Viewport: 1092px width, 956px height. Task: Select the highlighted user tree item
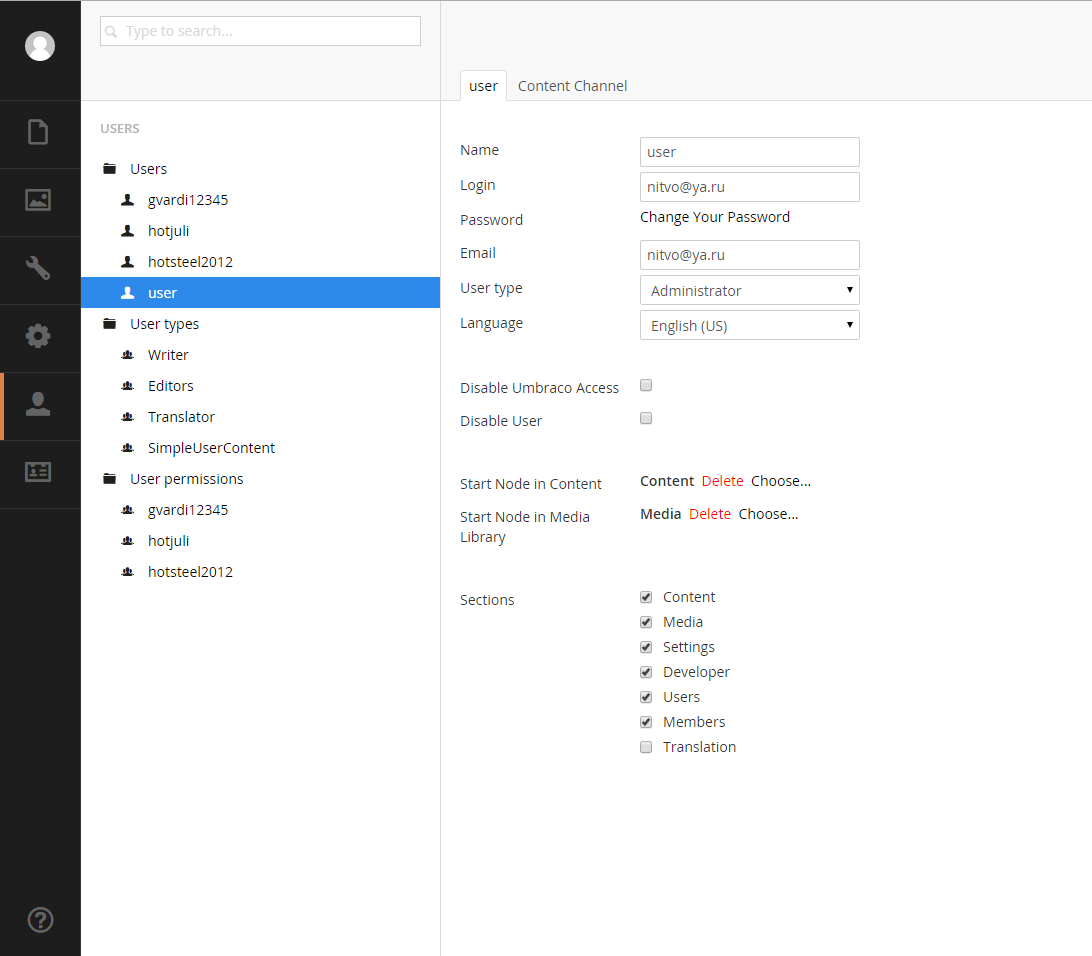pos(260,292)
